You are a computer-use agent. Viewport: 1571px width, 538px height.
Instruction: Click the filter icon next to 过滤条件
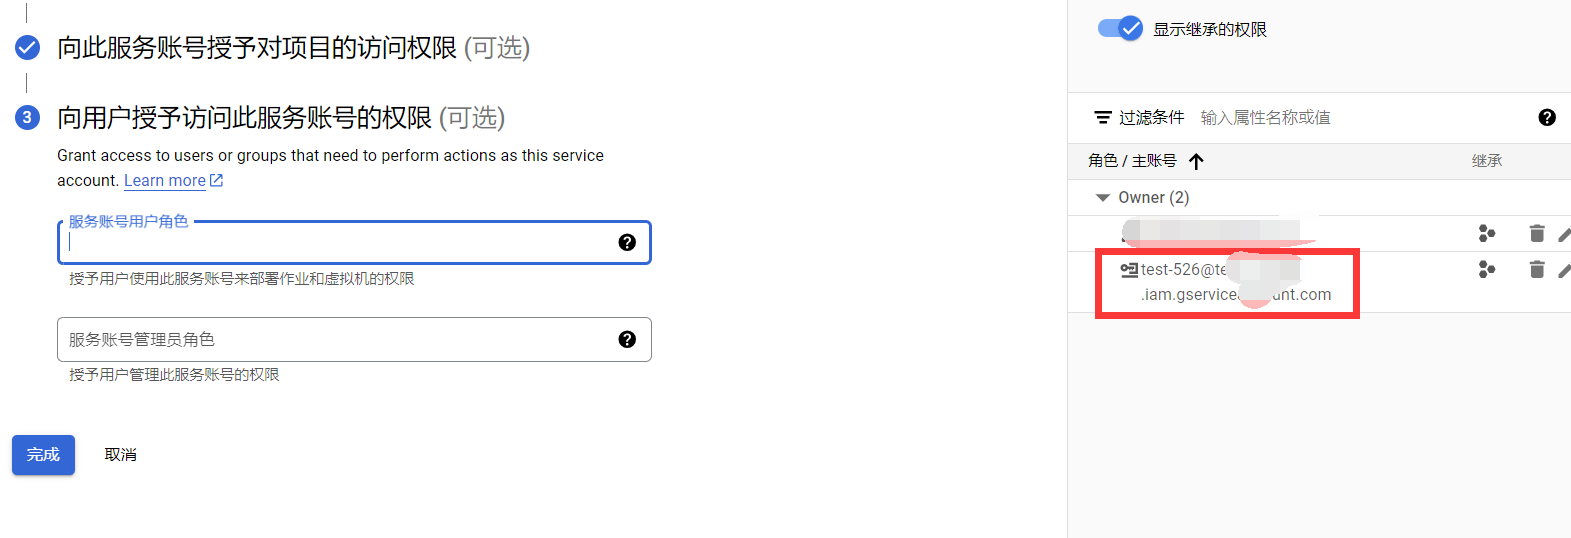[1103, 118]
